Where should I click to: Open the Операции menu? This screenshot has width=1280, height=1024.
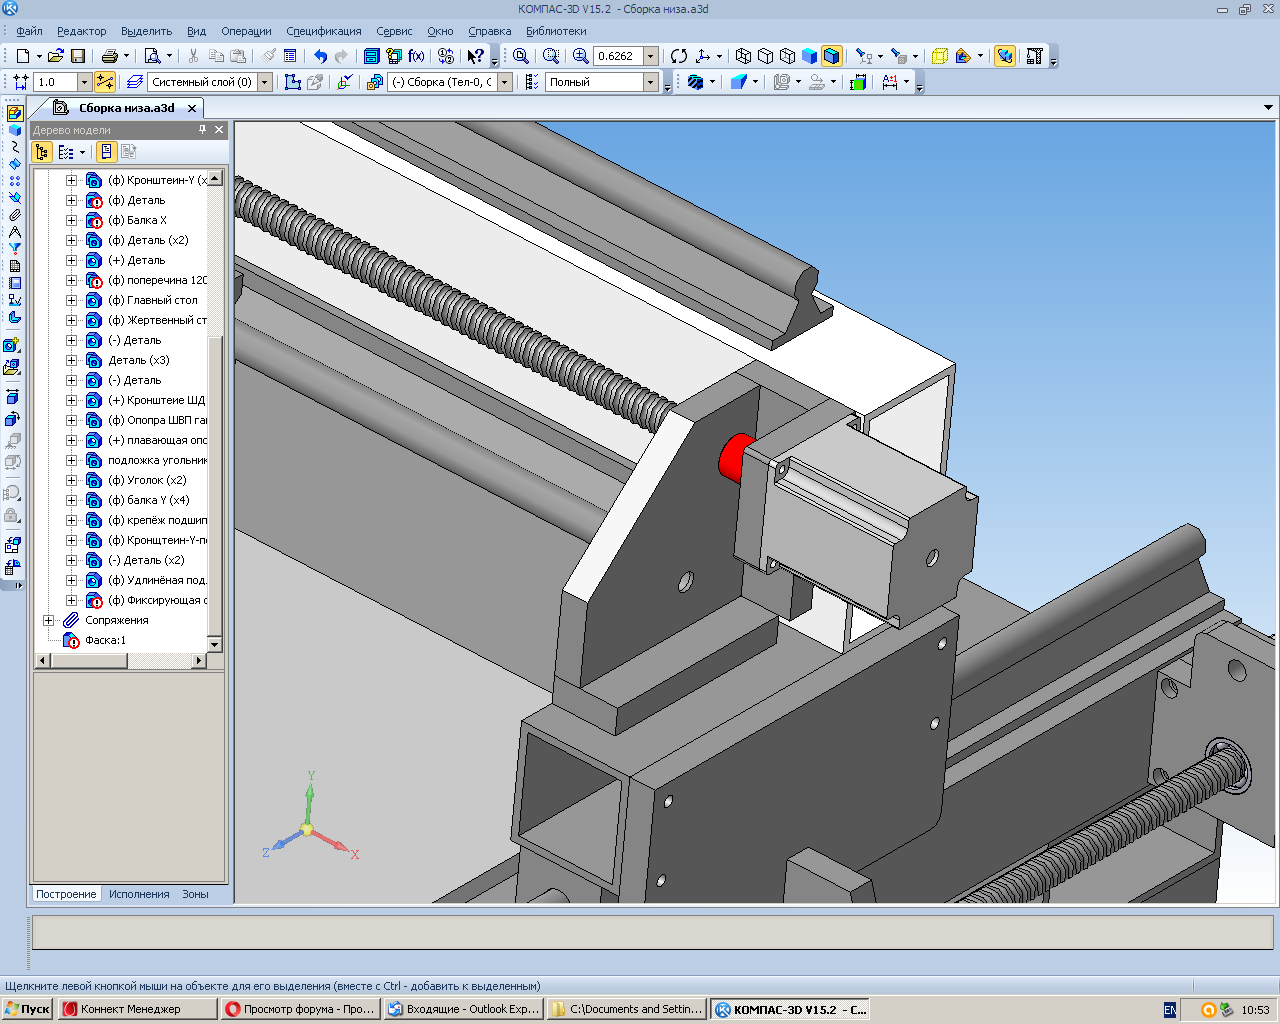(x=246, y=31)
